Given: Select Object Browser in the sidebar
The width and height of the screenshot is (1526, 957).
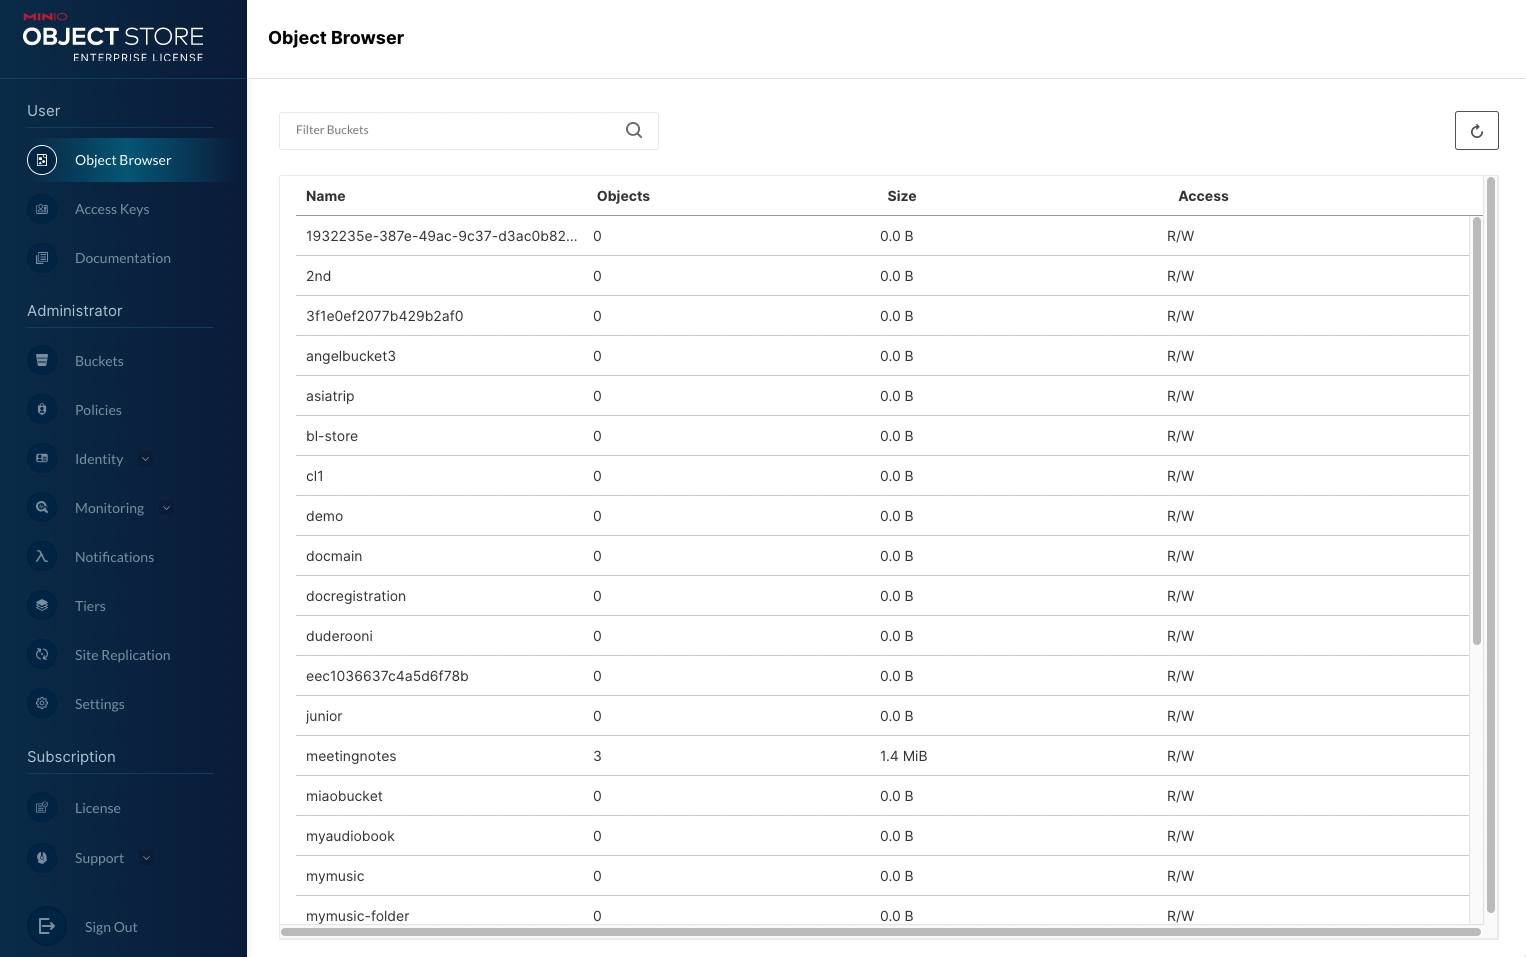Looking at the screenshot, I should click(123, 160).
